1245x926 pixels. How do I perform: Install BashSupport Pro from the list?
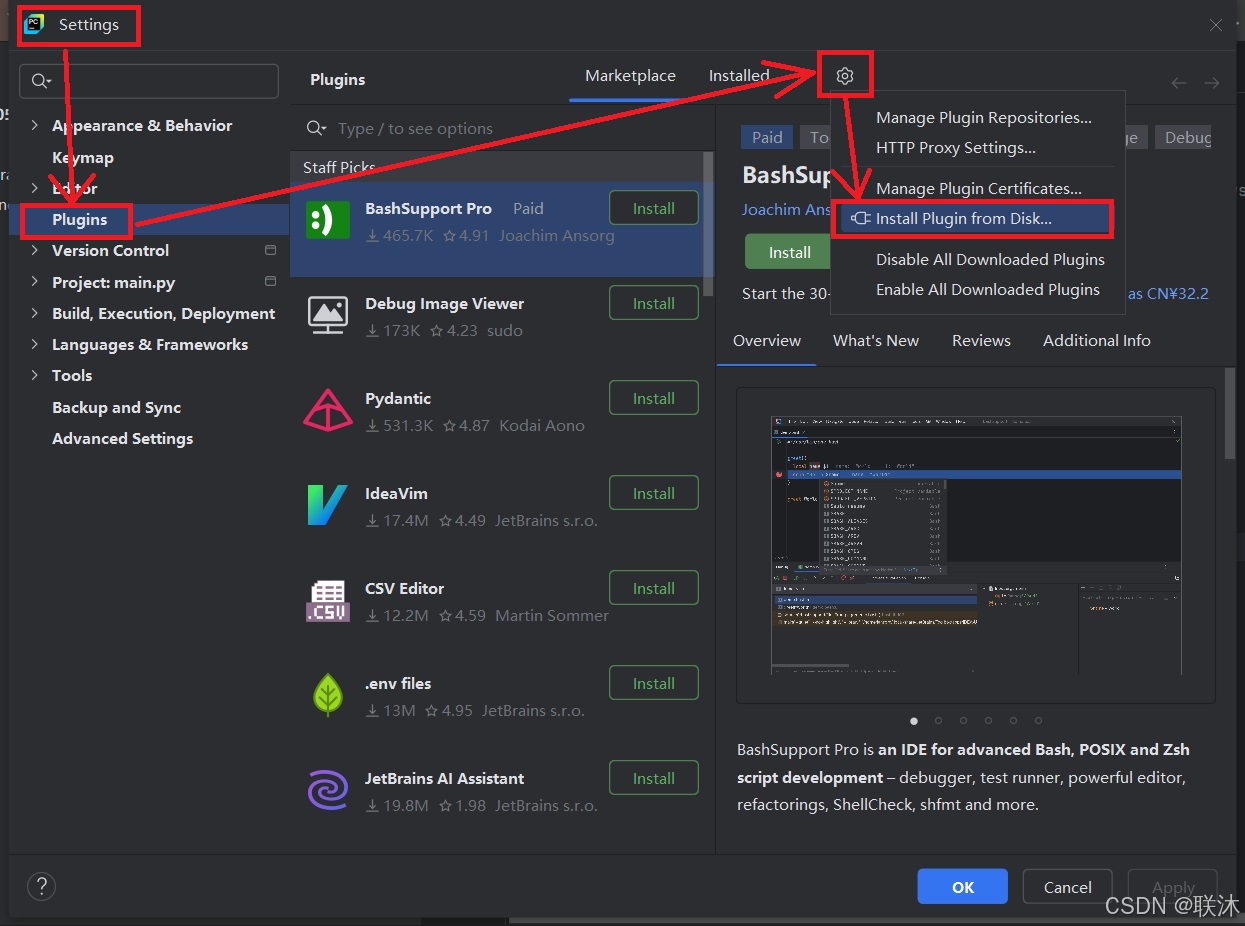coord(654,209)
